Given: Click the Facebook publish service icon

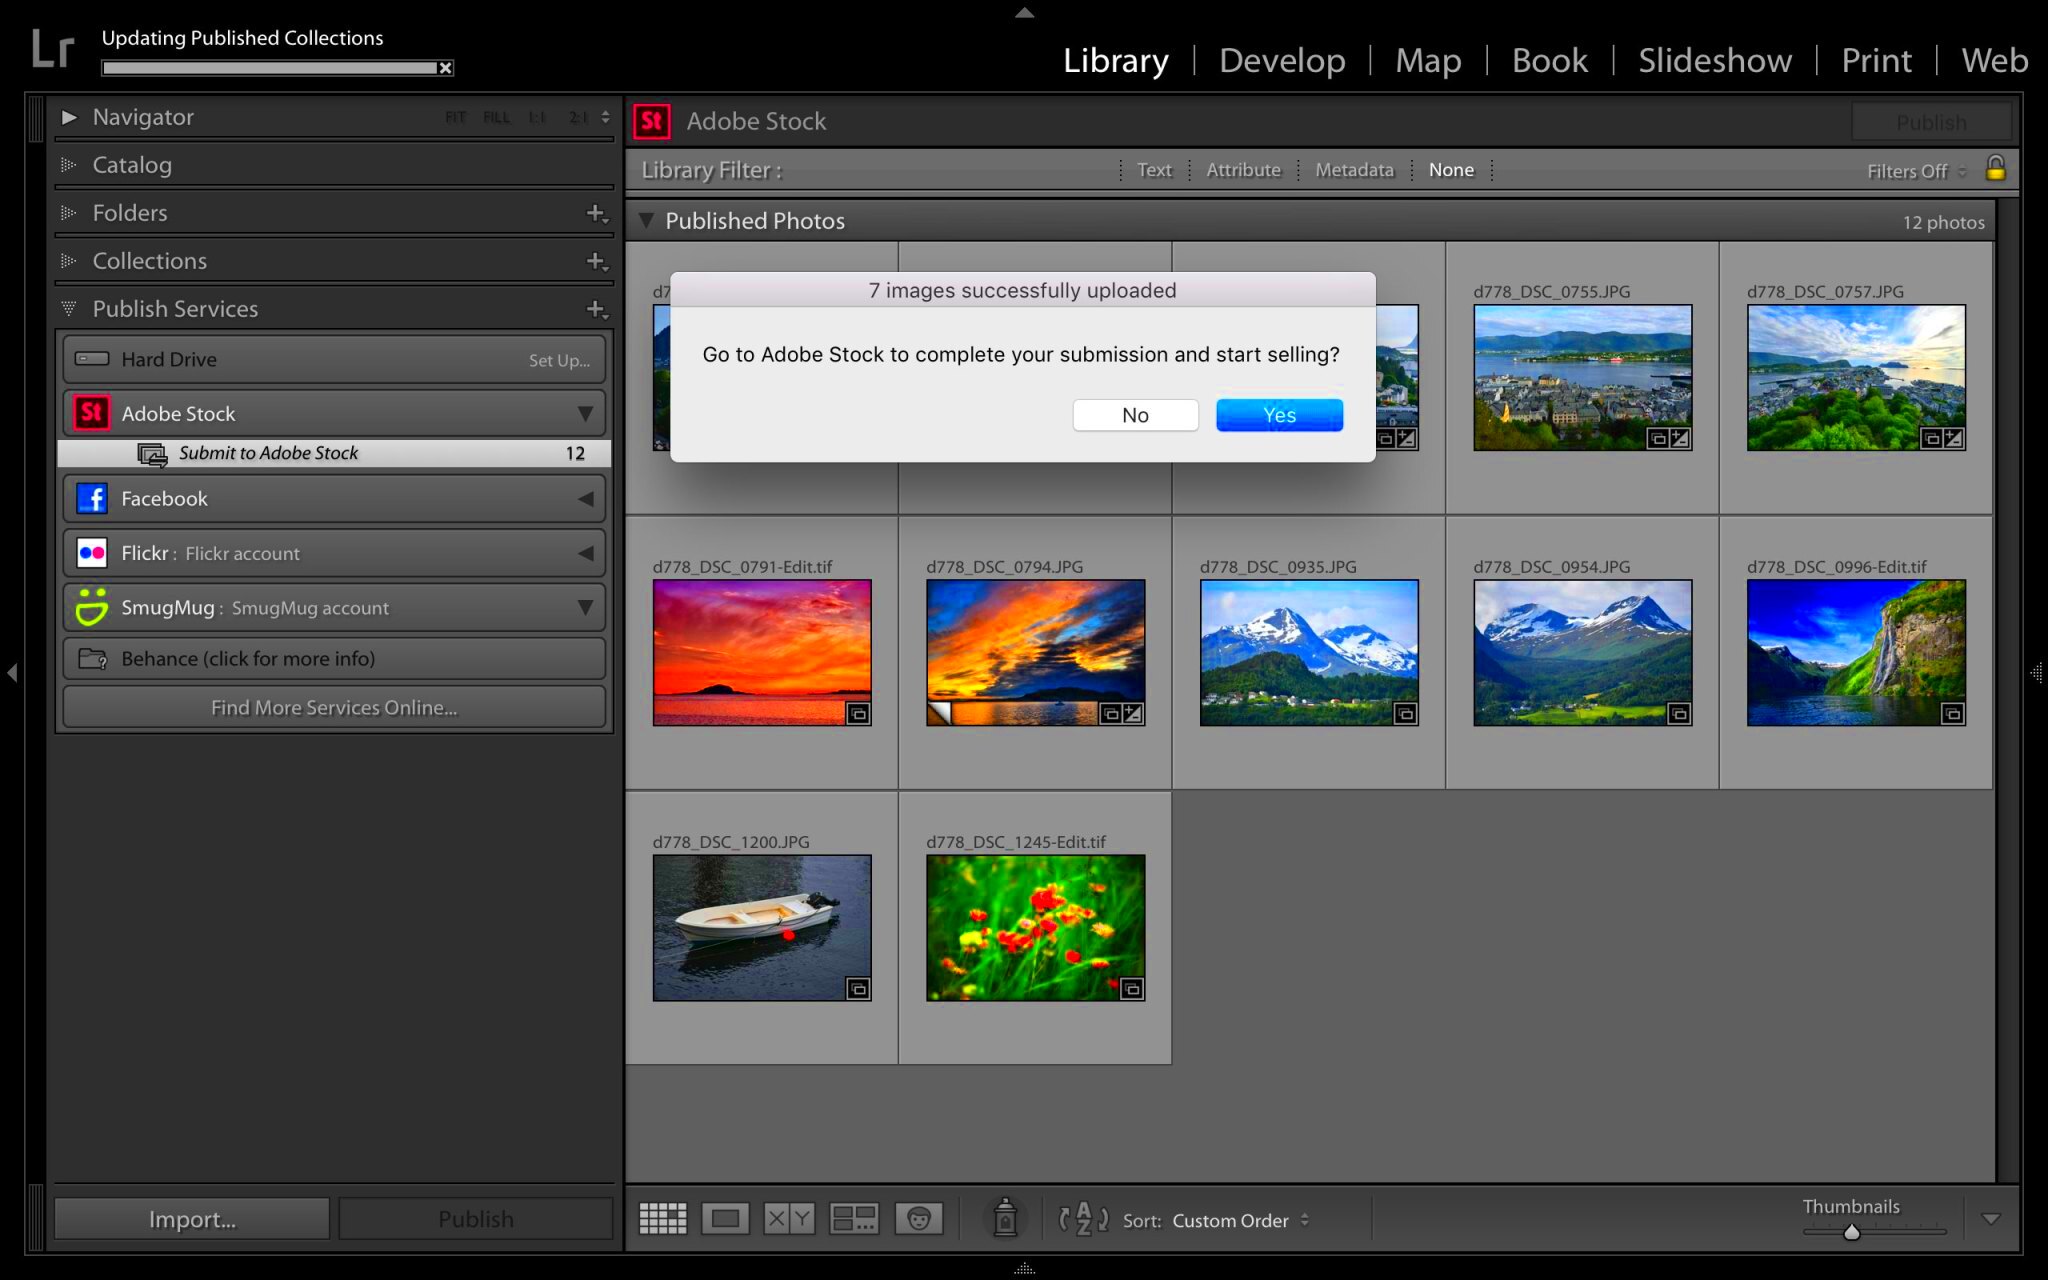Looking at the screenshot, I should 91,498.
